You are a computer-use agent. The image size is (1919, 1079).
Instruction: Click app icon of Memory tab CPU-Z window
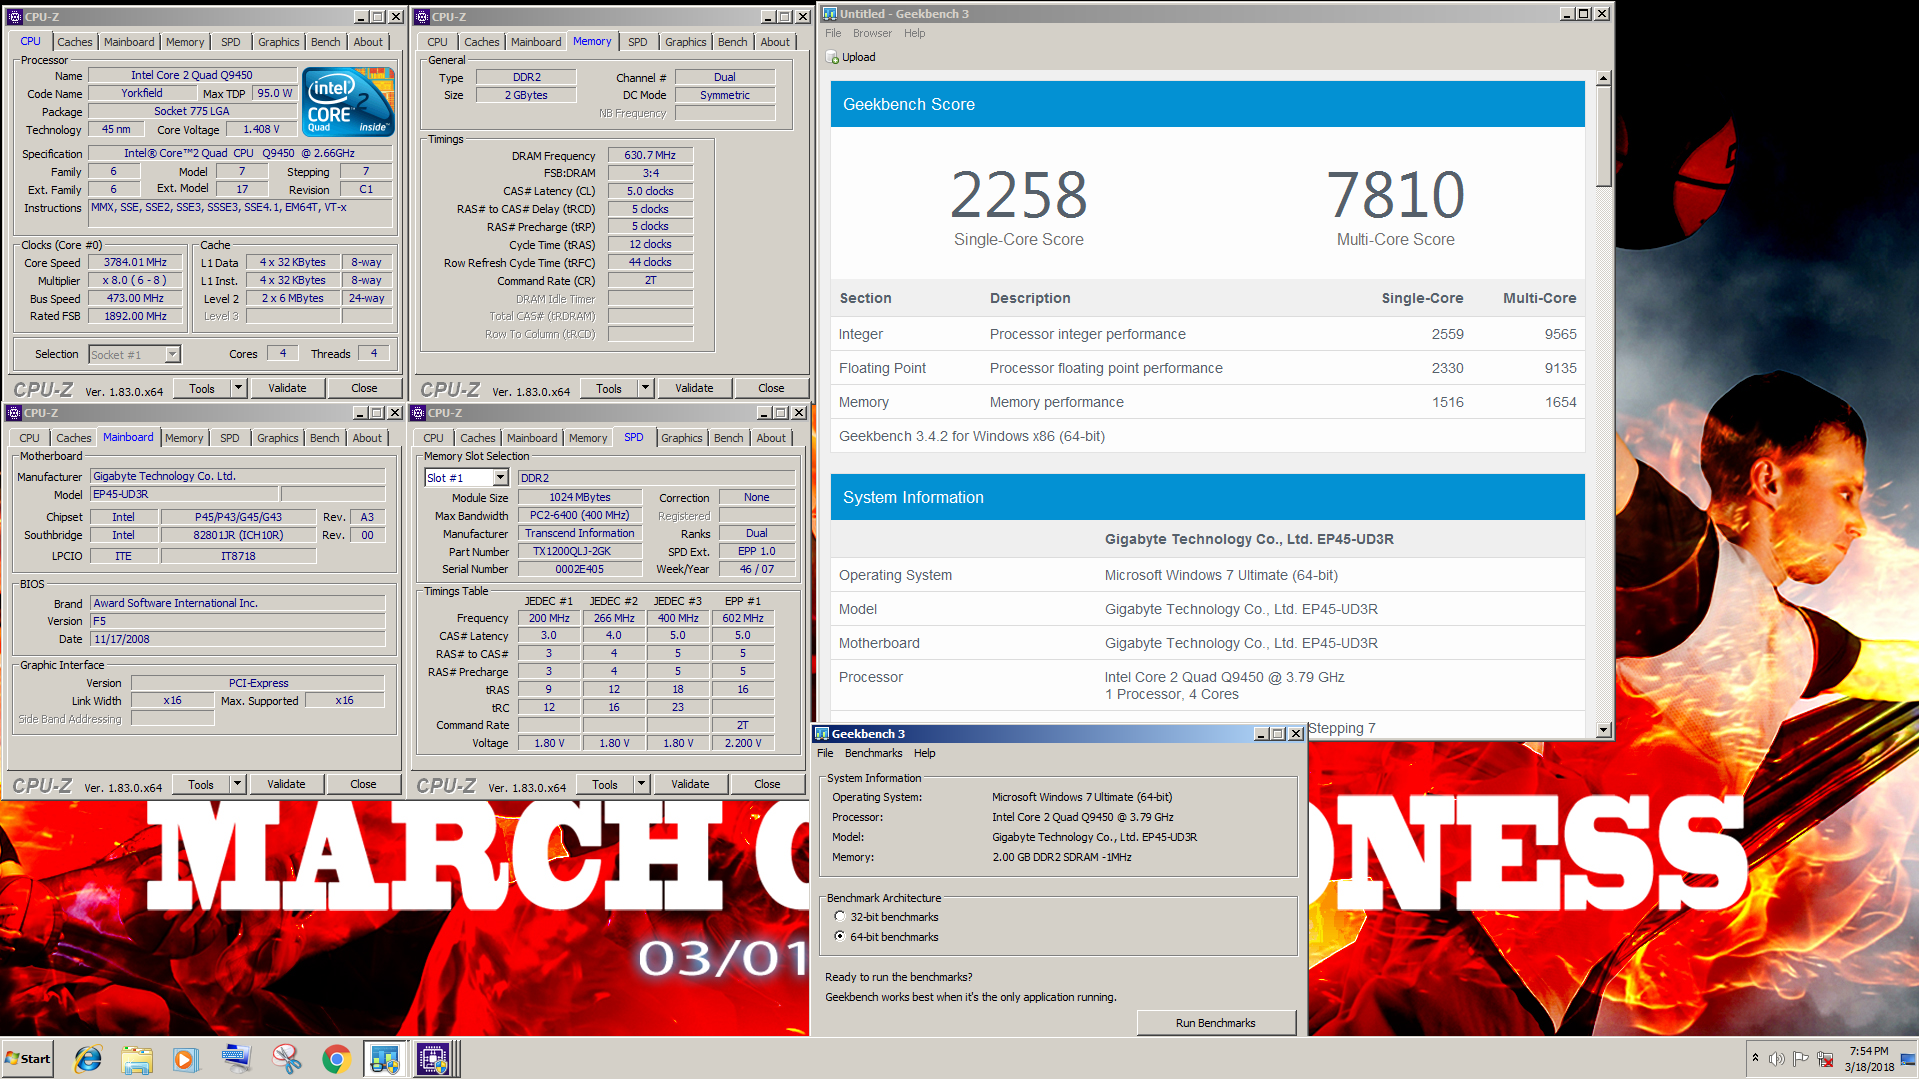(422, 17)
